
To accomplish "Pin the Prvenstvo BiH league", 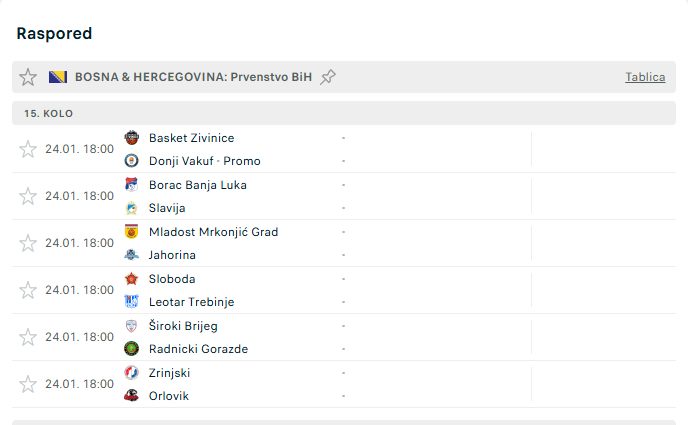I will tap(328, 77).
